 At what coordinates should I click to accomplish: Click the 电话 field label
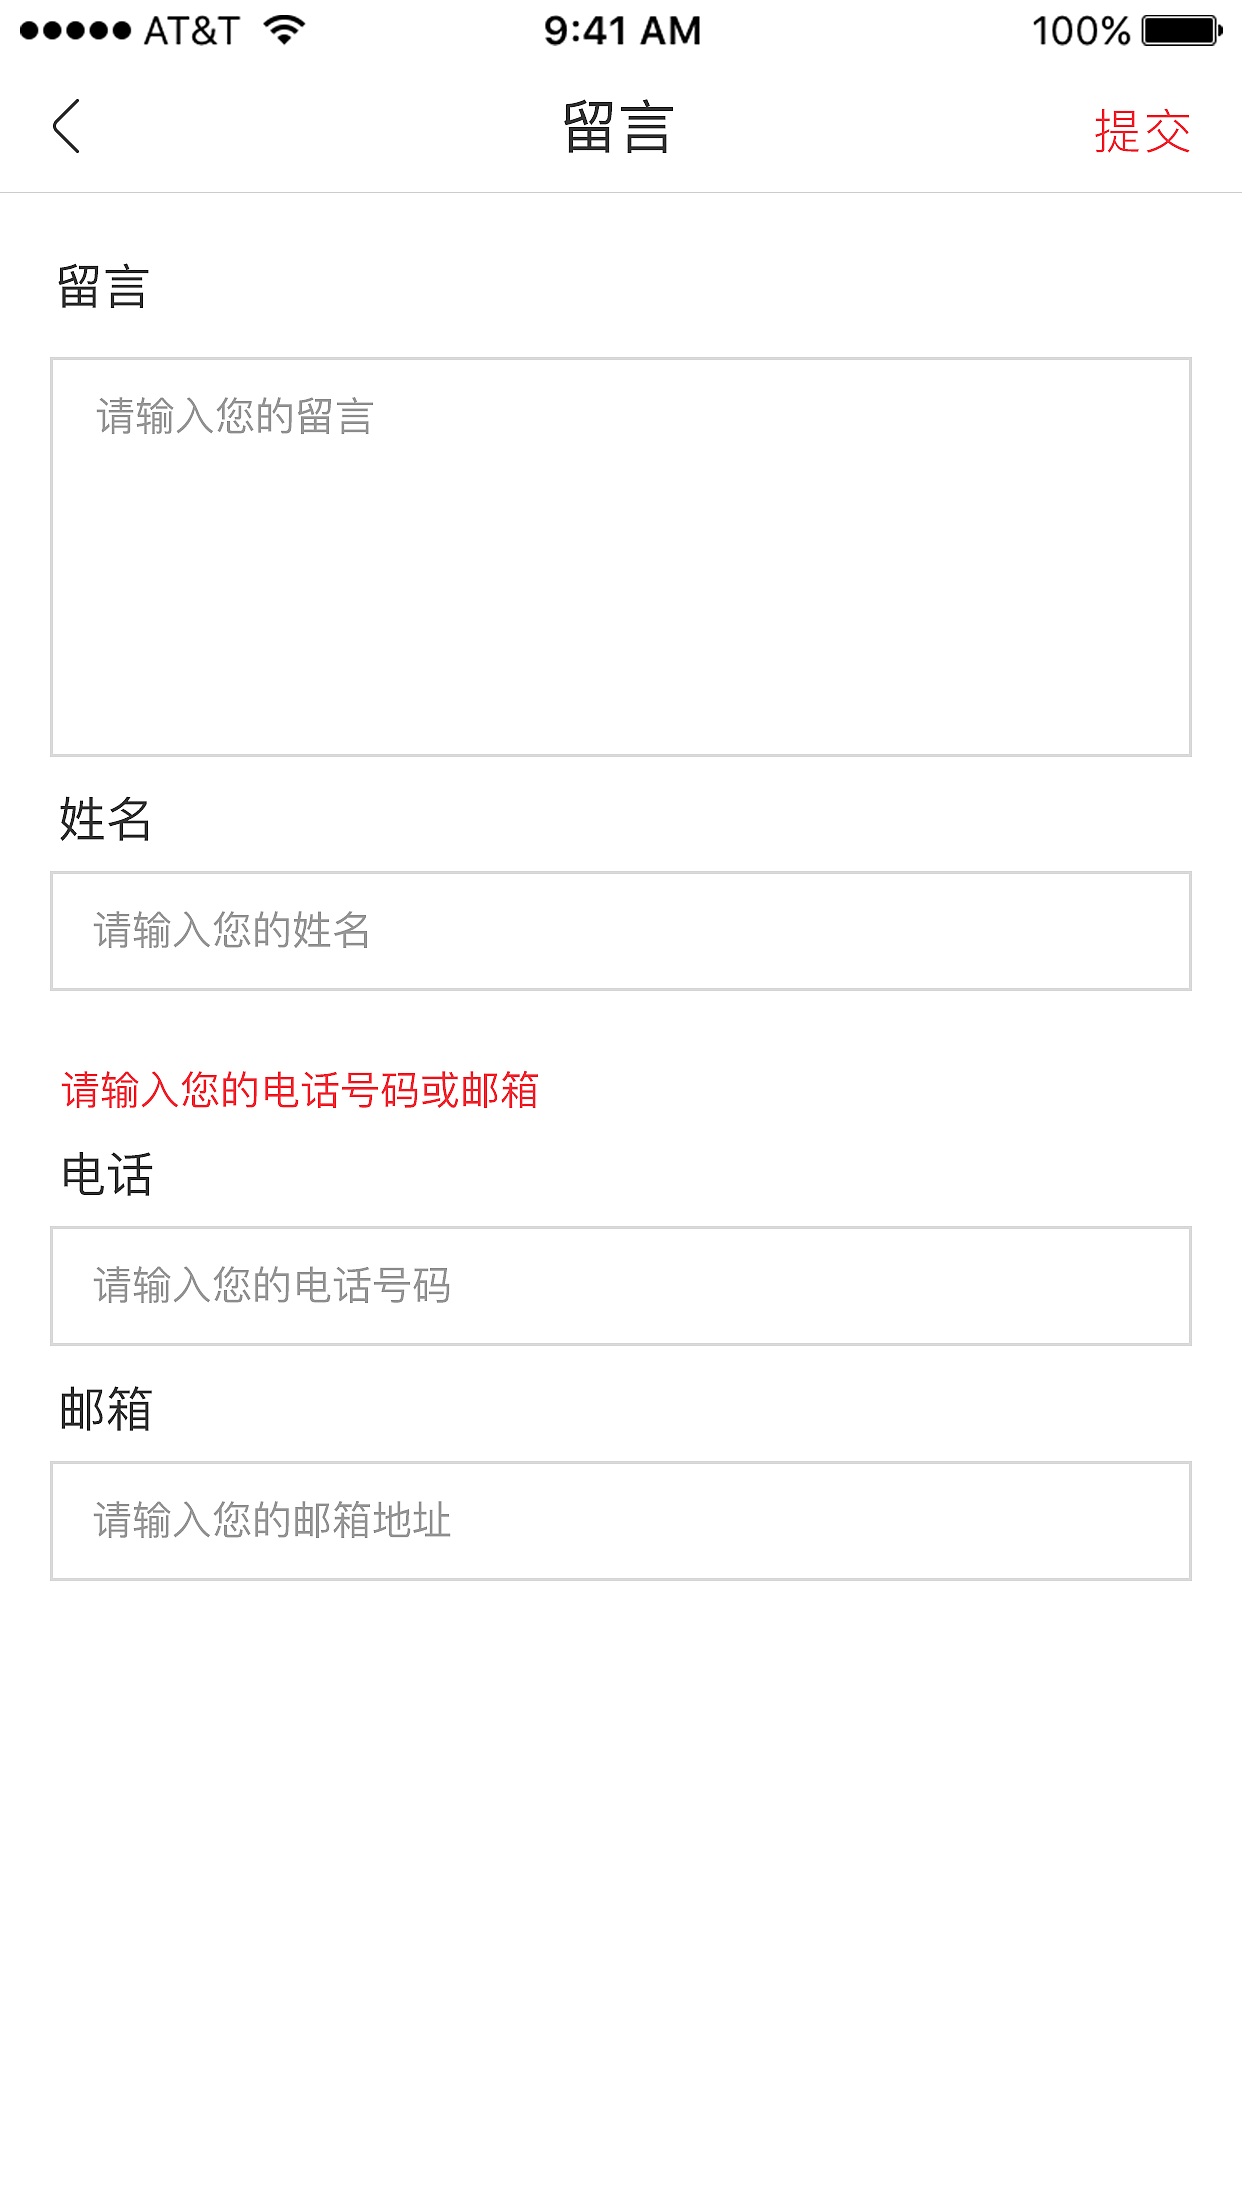[107, 1175]
